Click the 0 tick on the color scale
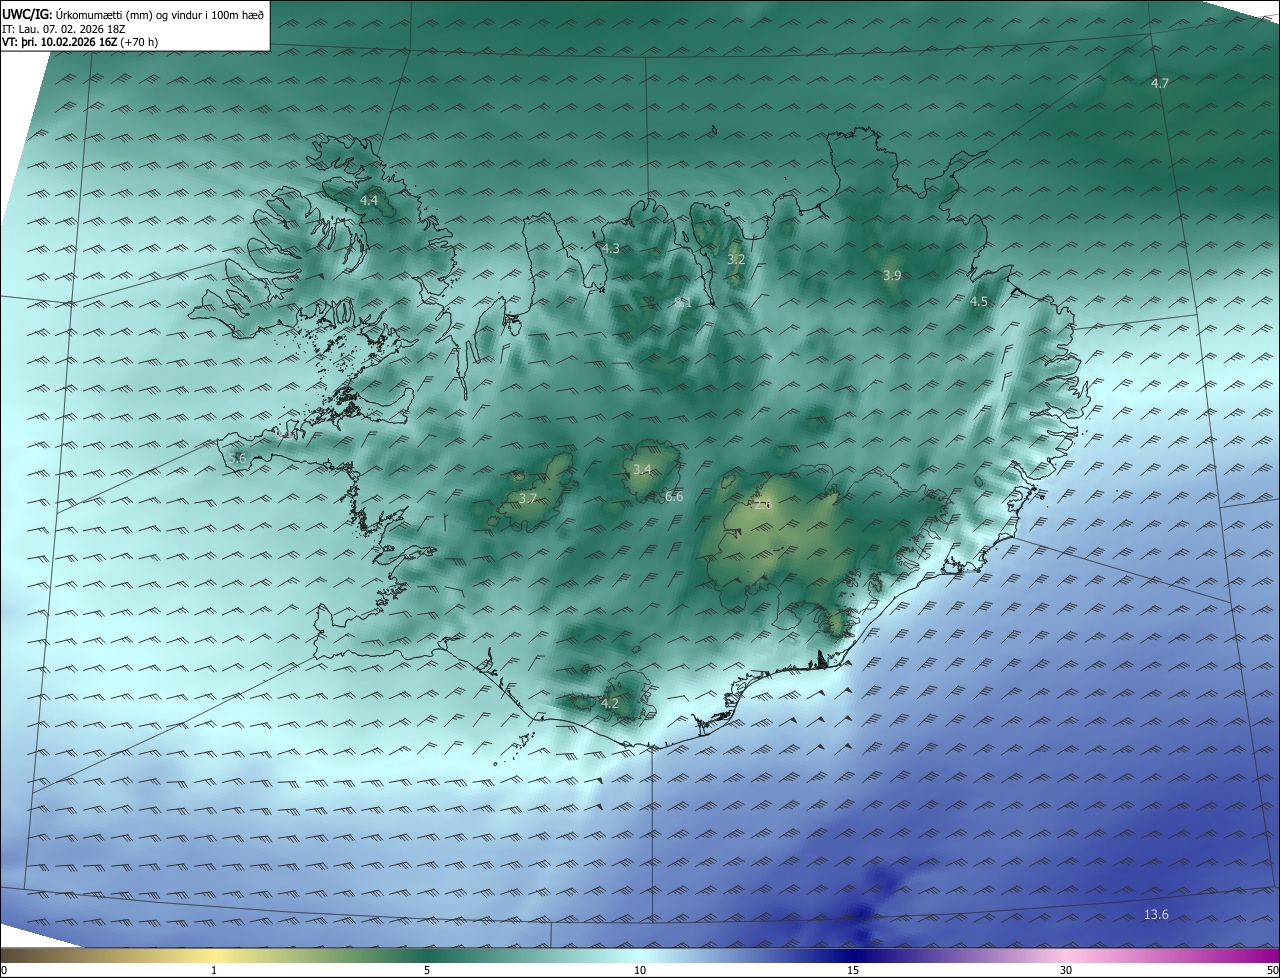The height and width of the screenshot is (978, 1280). coord(4,970)
